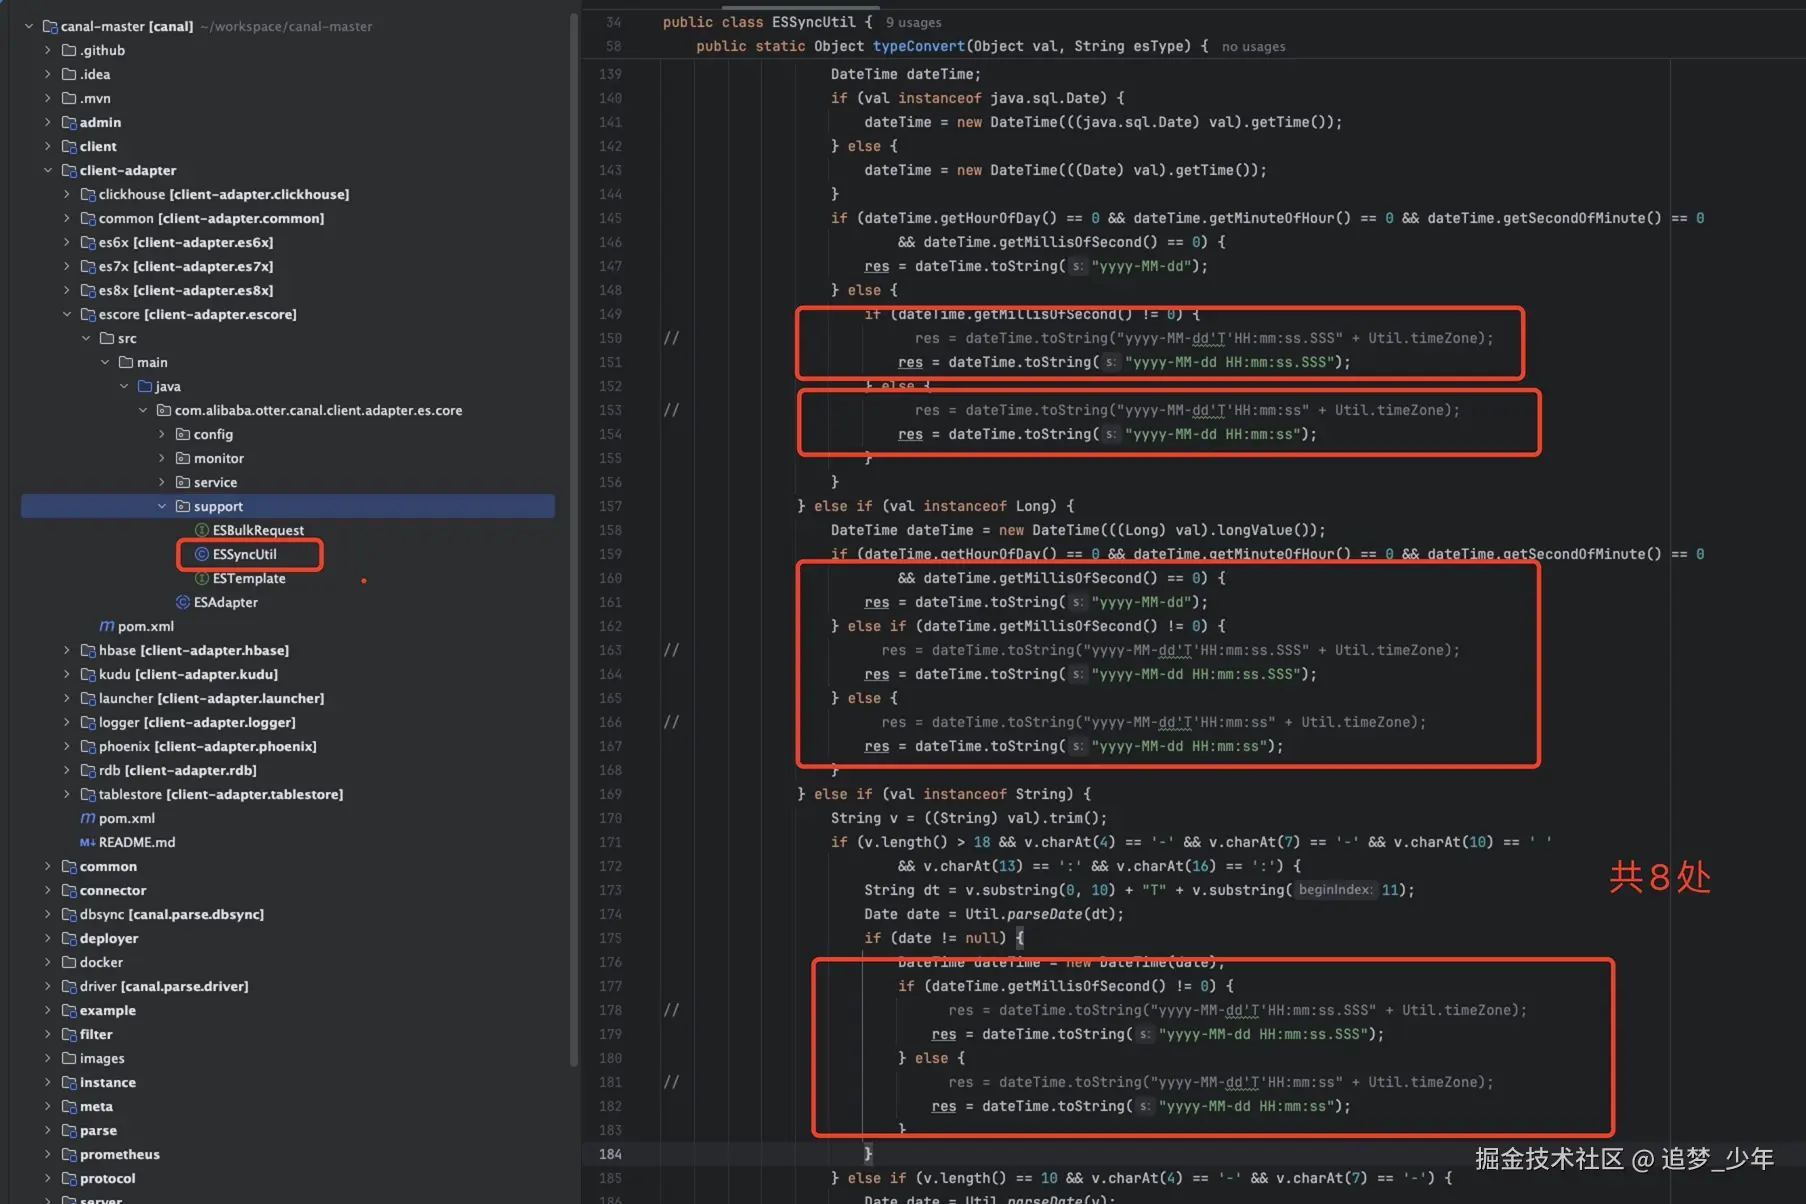1806x1204 pixels.
Task: Click the config package folder icon
Action: click(183, 434)
